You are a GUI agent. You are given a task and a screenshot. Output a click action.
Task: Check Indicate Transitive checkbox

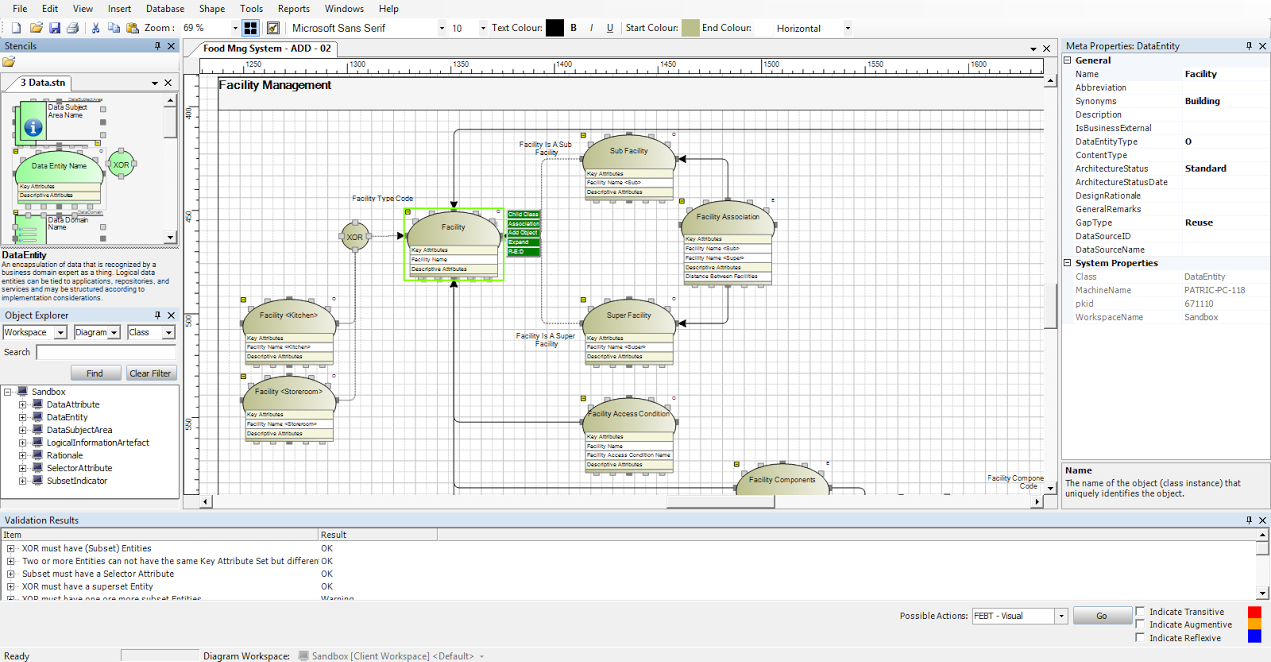(1141, 612)
